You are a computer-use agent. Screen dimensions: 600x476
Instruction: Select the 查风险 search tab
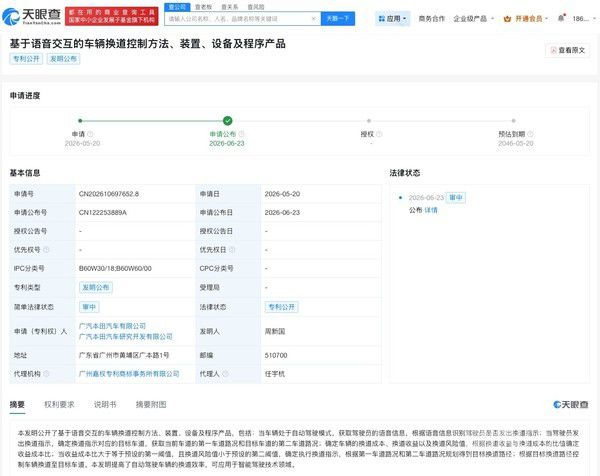[x=256, y=7]
